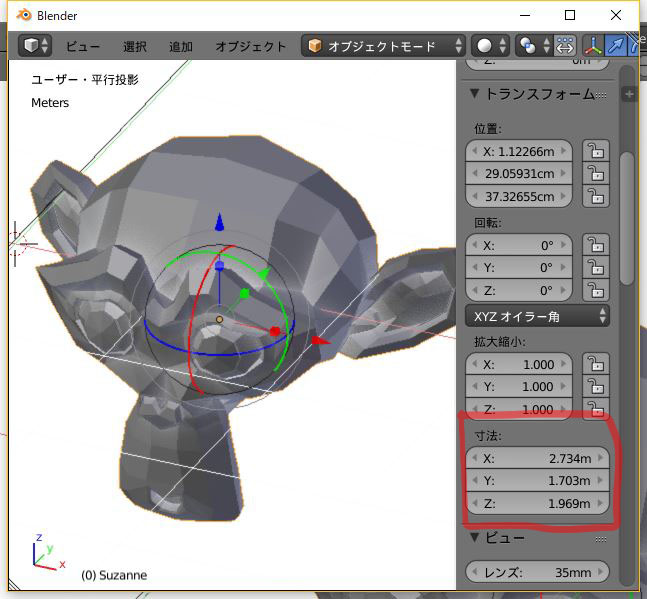This screenshot has width=647, height=599.
Task: Increase dimension X with right arrow
Action: (x=601, y=458)
